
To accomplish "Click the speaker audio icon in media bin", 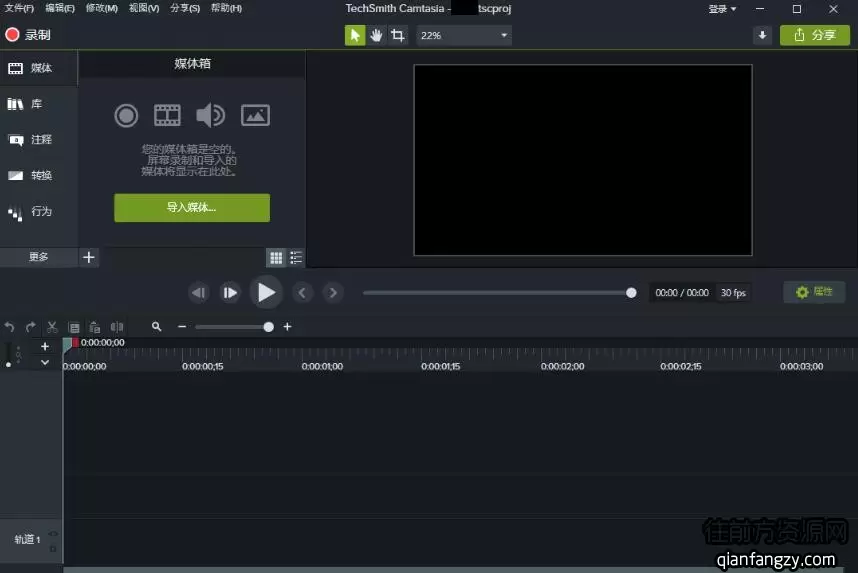I will pos(211,115).
